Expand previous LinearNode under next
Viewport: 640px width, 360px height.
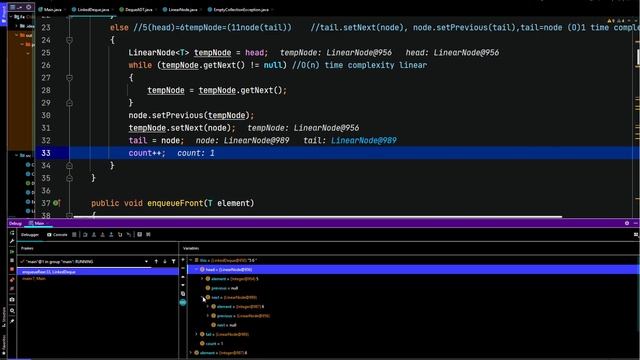click(x=208, y=316)
